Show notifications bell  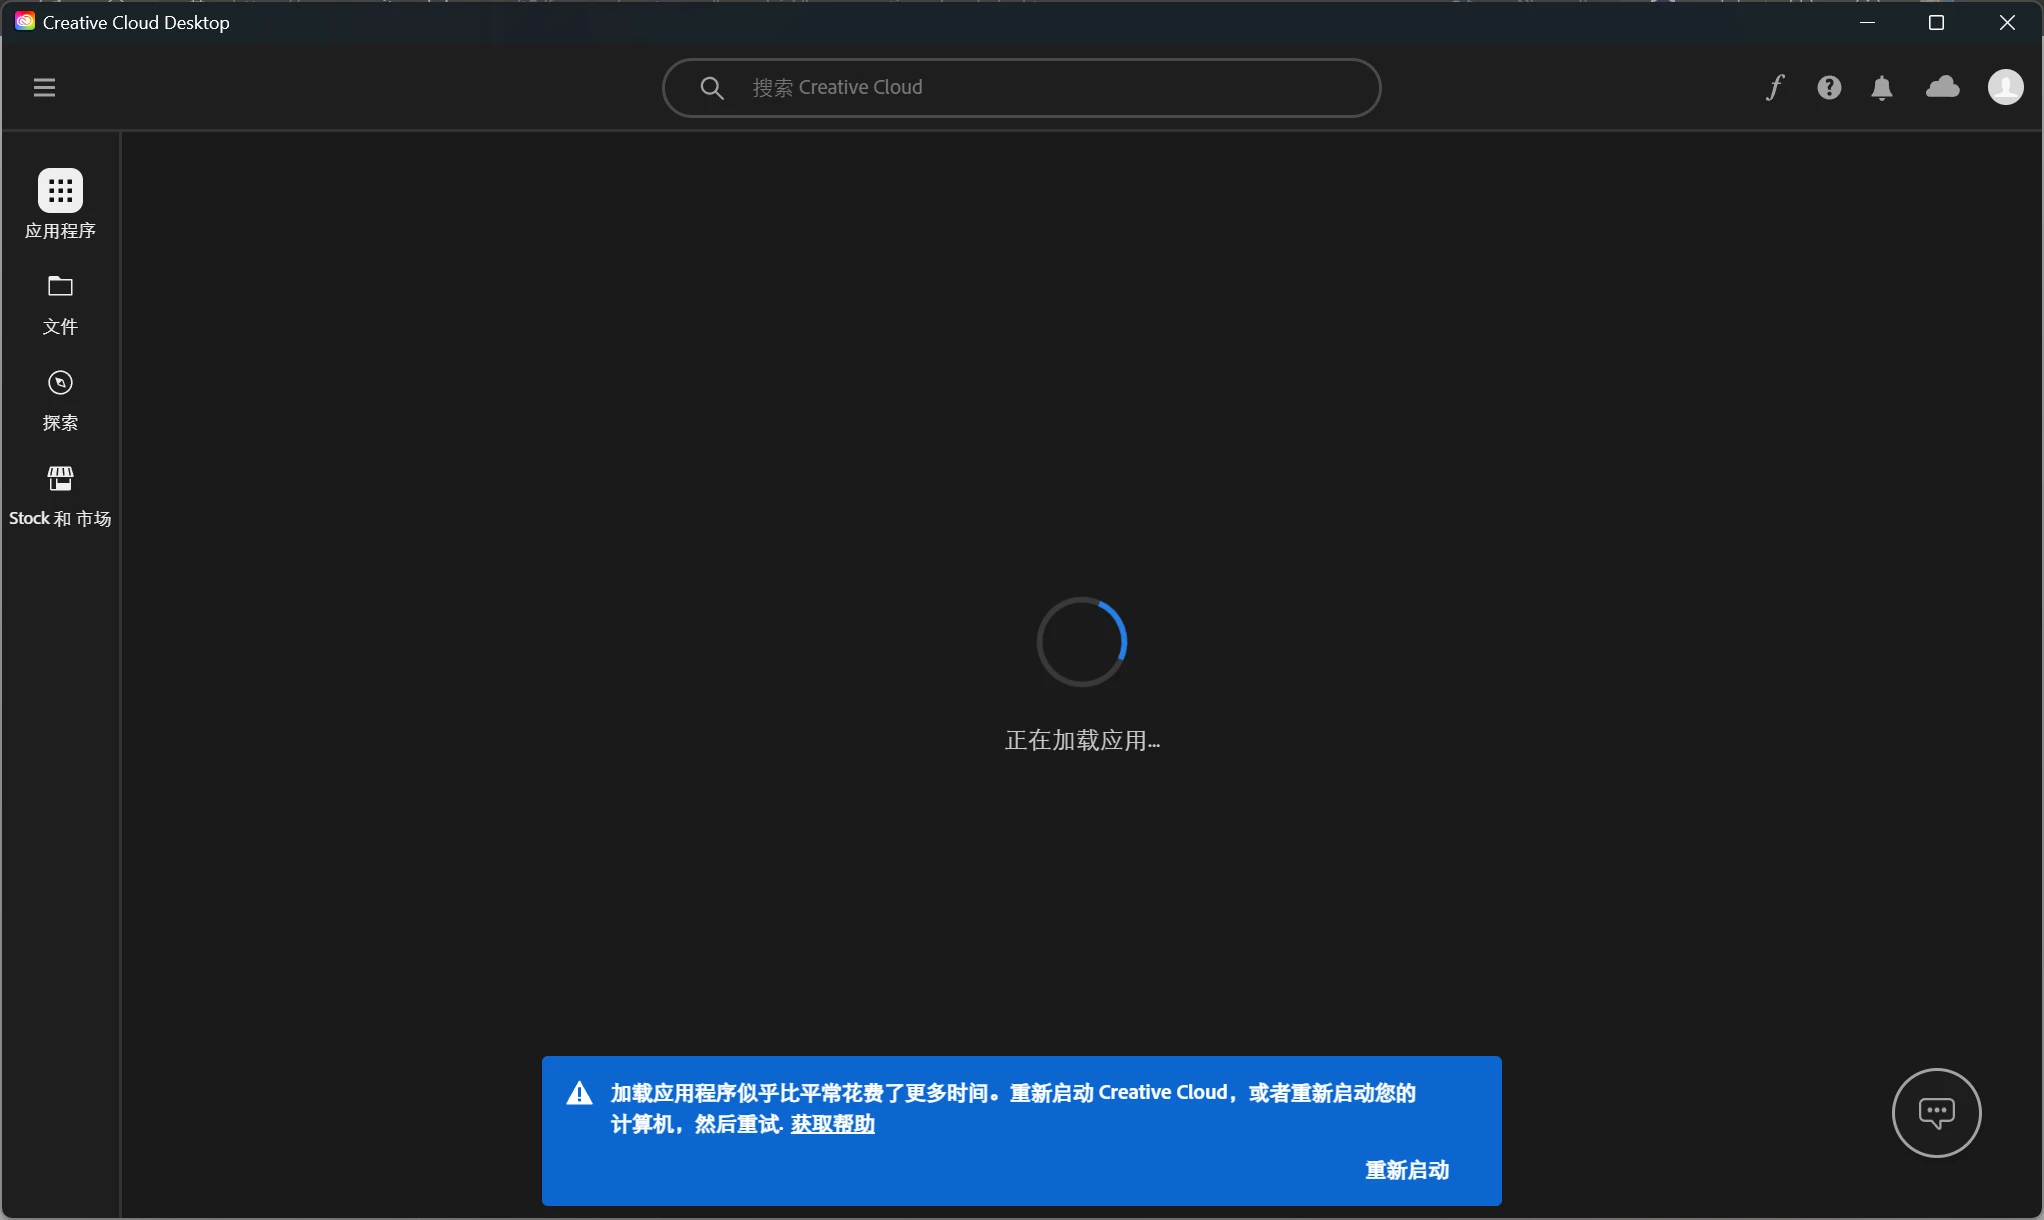[1882, 88]
